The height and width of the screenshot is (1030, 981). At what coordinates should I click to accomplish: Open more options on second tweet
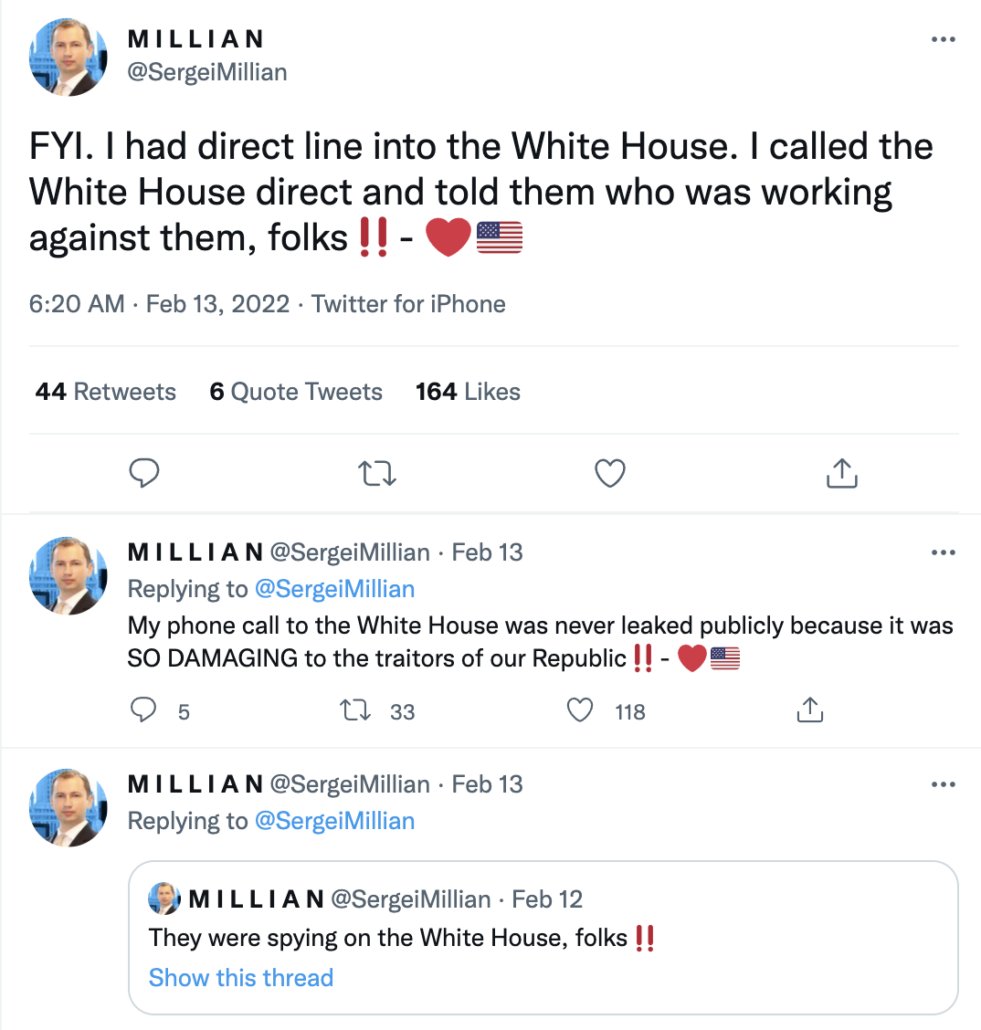(x=943, y=552)
